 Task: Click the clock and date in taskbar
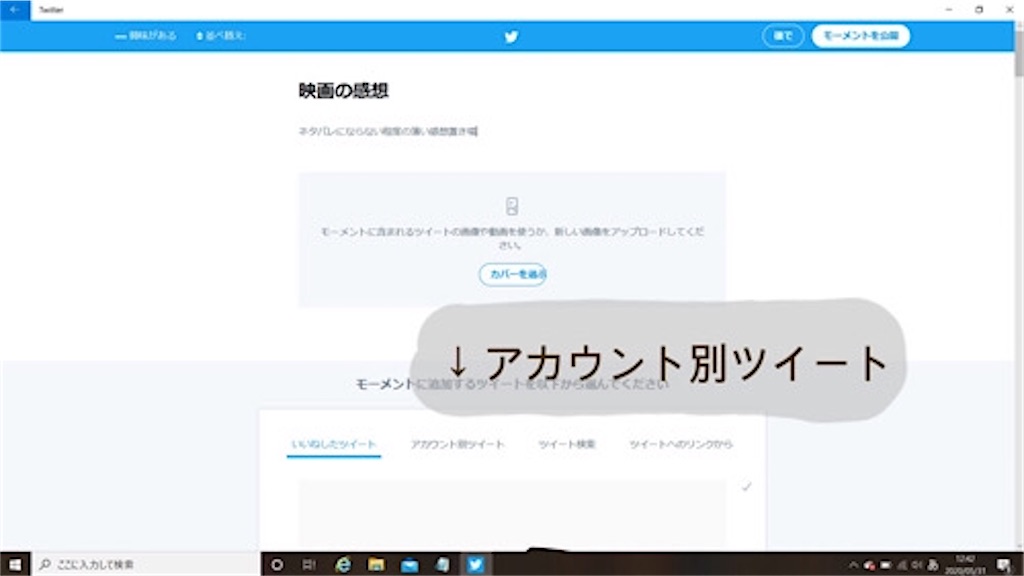tap(965, 565)
